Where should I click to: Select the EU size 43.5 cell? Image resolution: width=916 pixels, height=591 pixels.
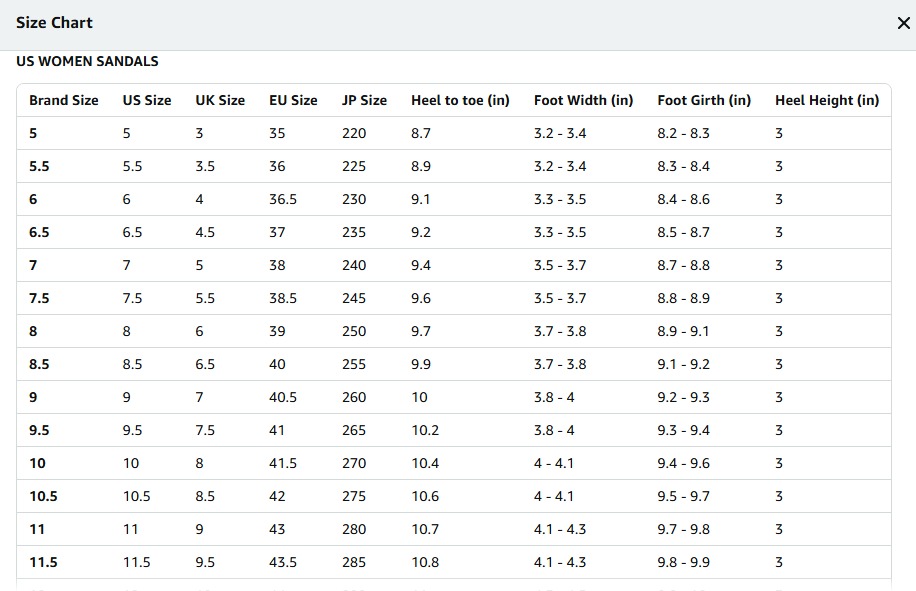click(x=283, y=562)
